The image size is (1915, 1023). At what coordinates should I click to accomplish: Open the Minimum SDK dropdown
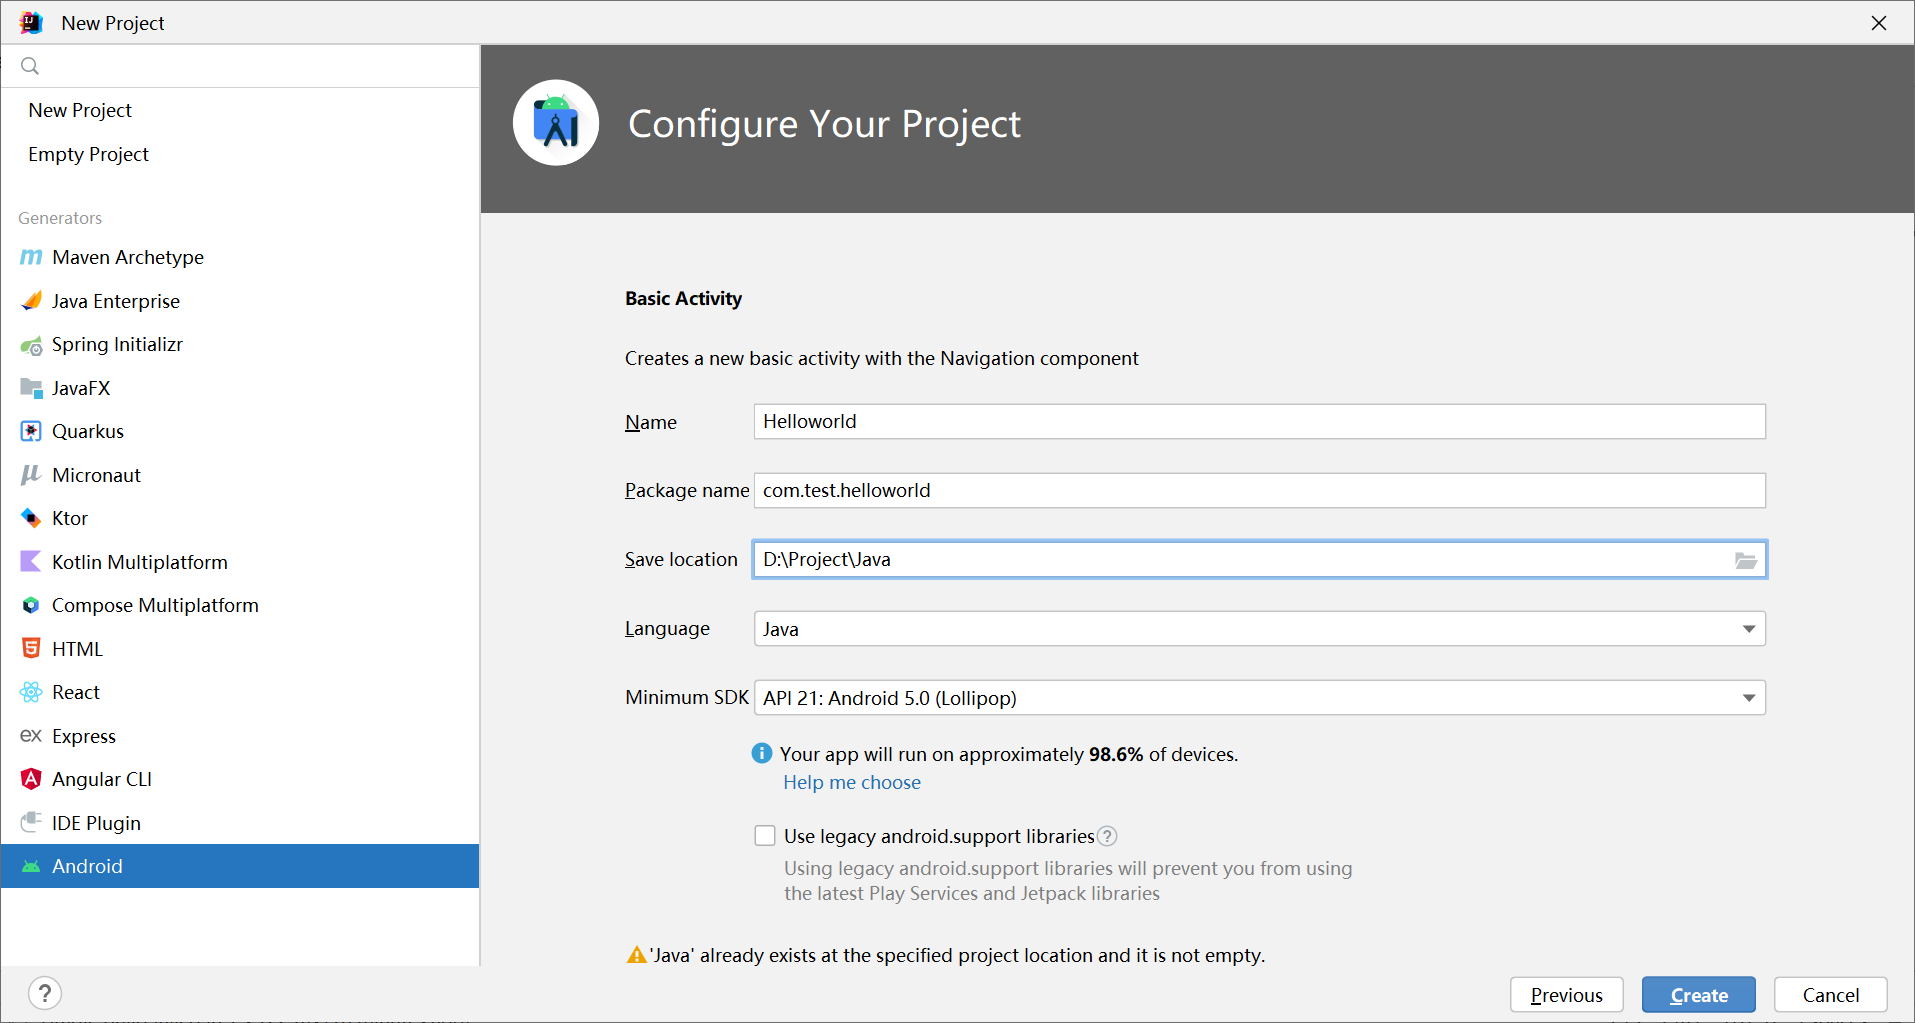coord(1259,698)
